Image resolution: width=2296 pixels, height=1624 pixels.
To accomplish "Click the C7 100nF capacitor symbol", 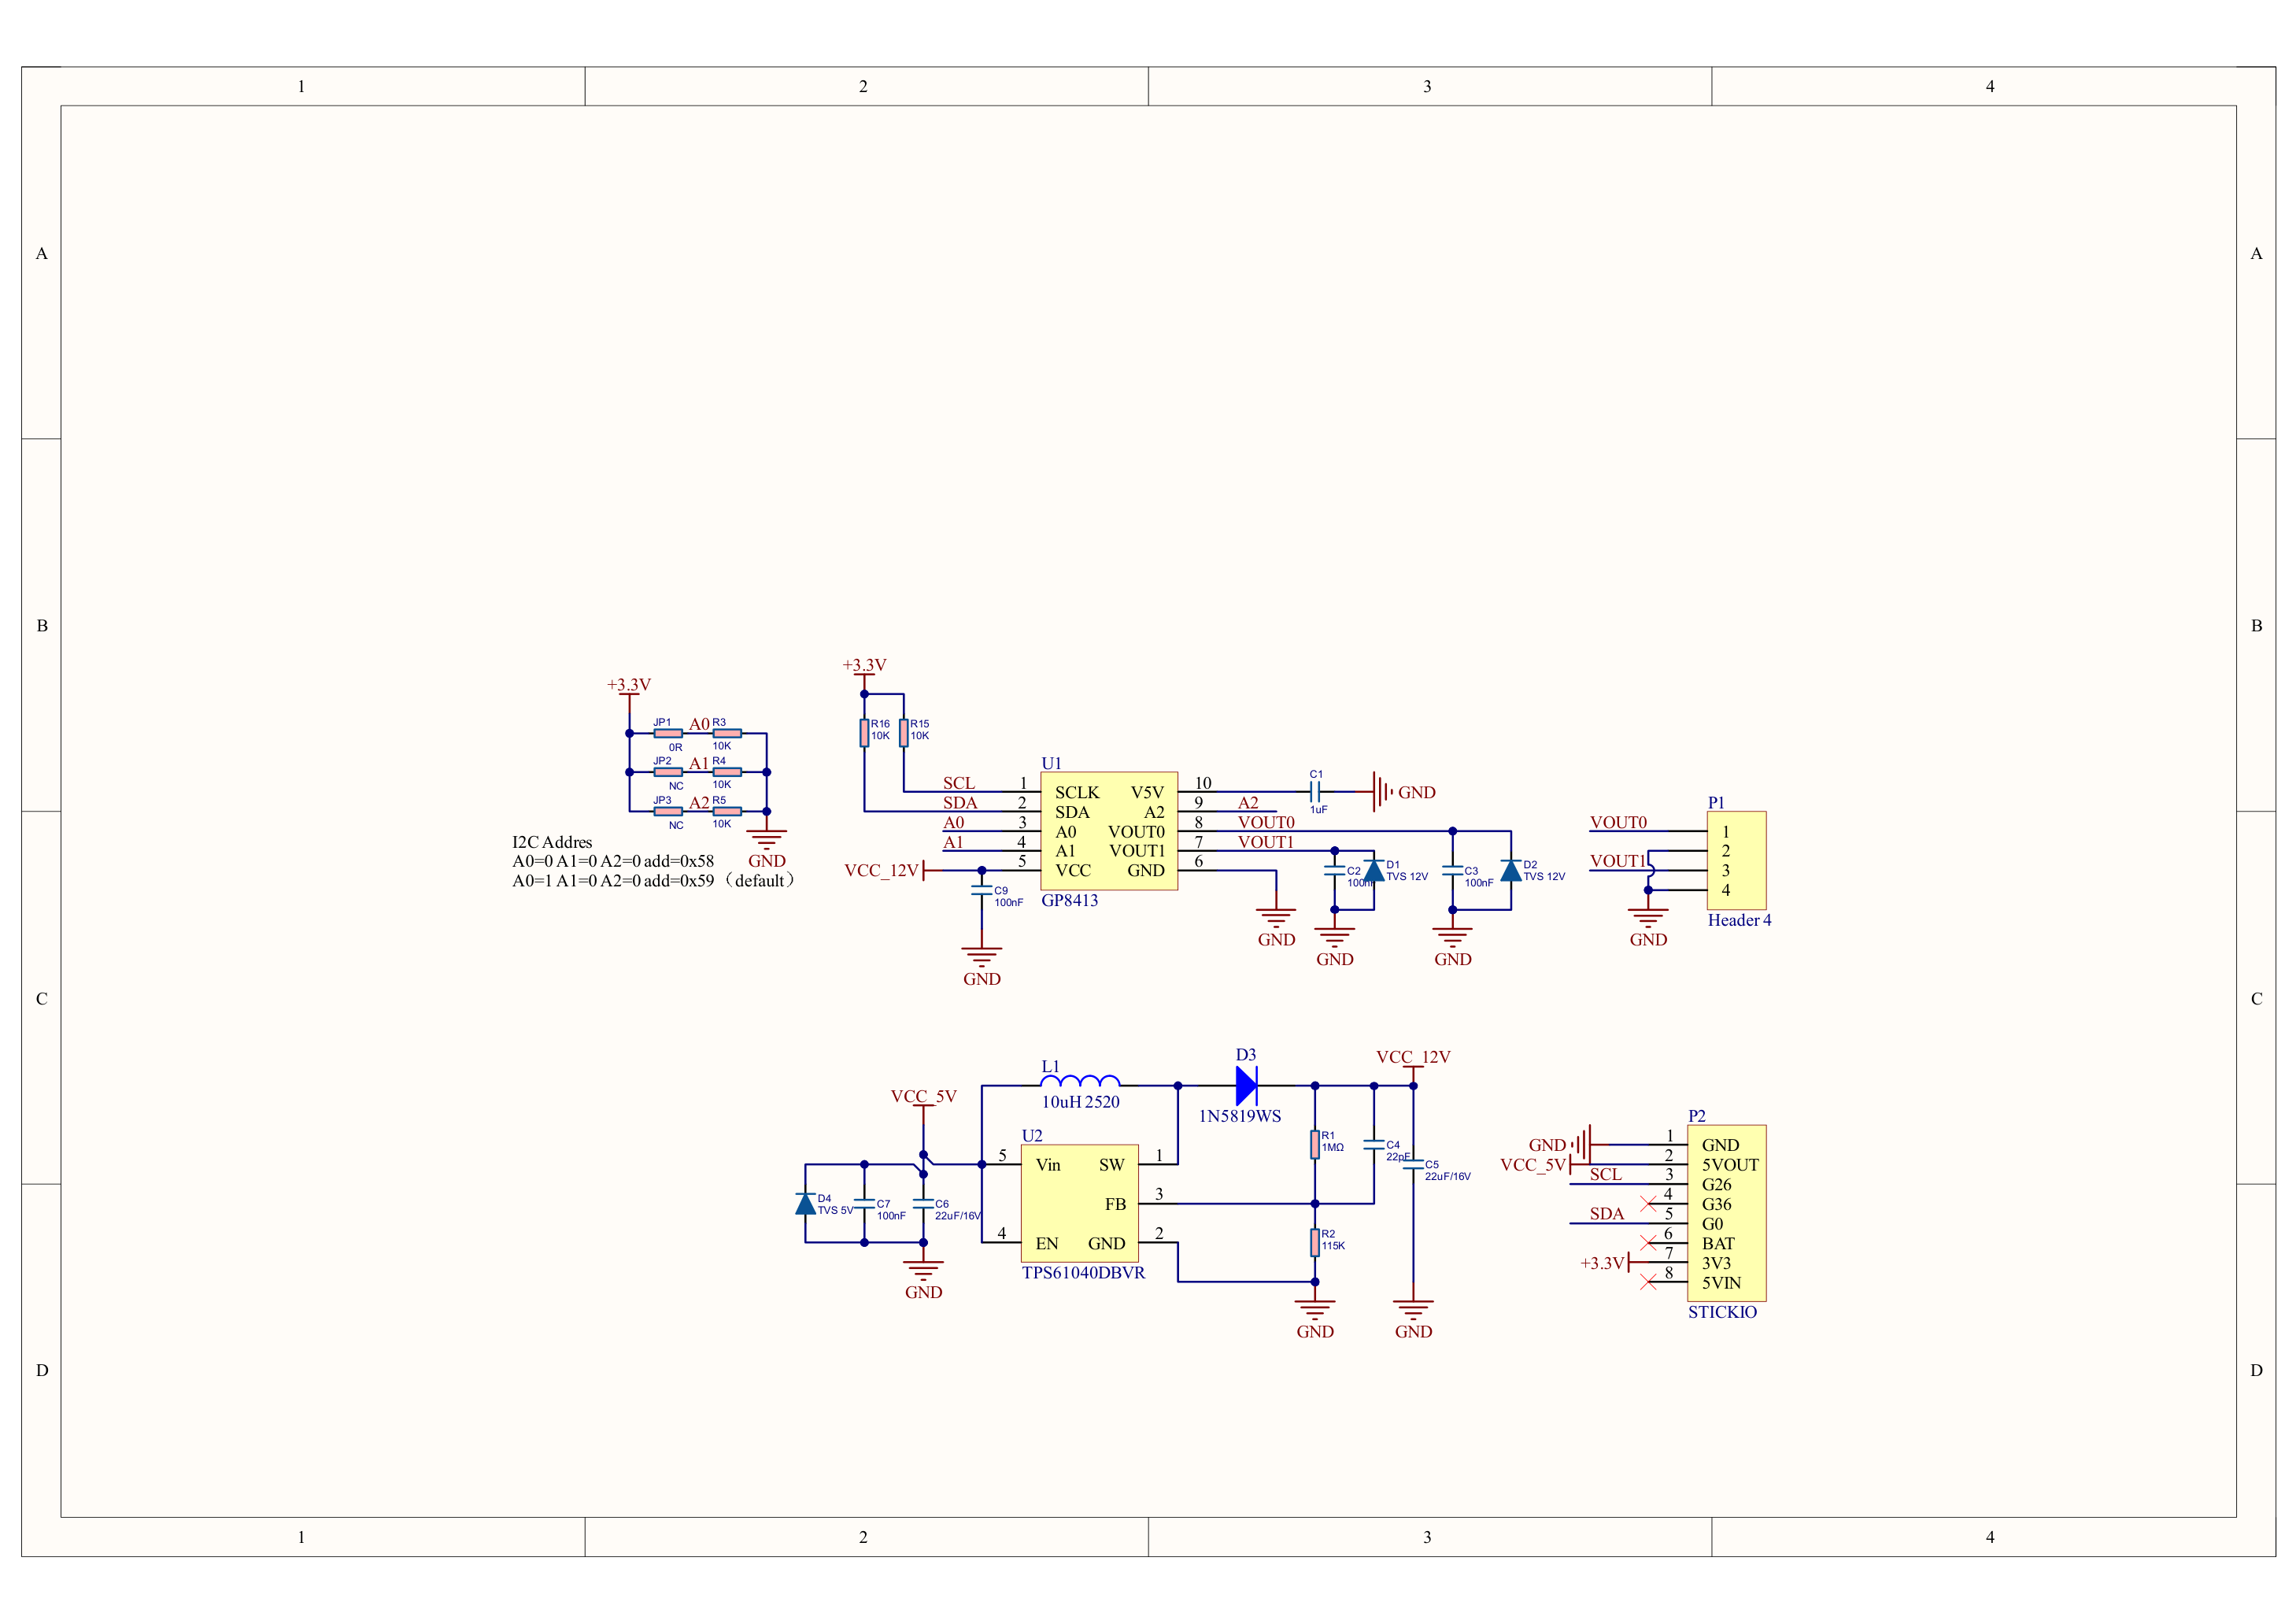I will click(x=864, y=1203).
